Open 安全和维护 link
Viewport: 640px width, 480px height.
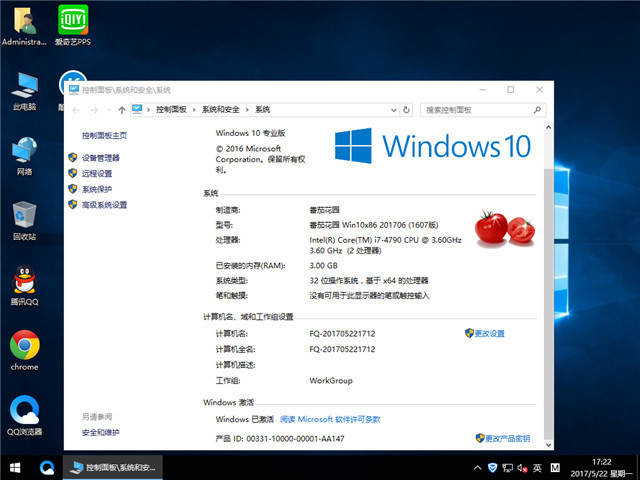100,432
